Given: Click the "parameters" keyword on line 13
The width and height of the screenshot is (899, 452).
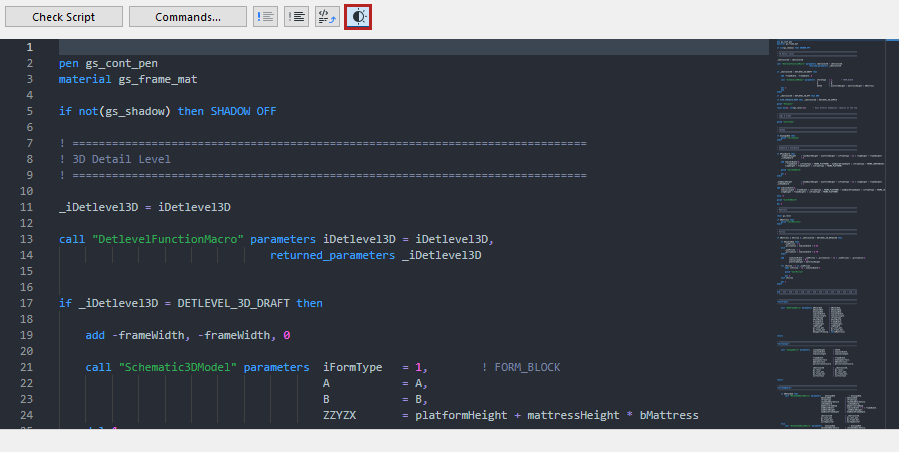Looking at the screenshot, I should (x=283, y=239).
